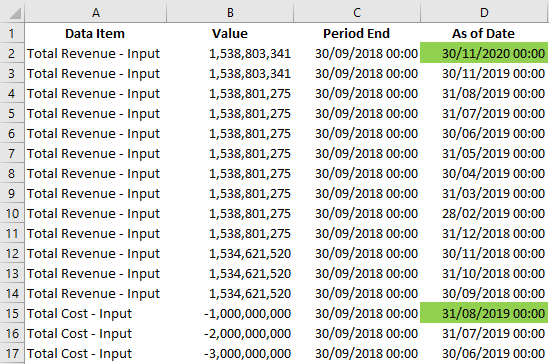Select value 1,534,621,520 in row 14
549x364 pixels.
[x=230, y=293]
